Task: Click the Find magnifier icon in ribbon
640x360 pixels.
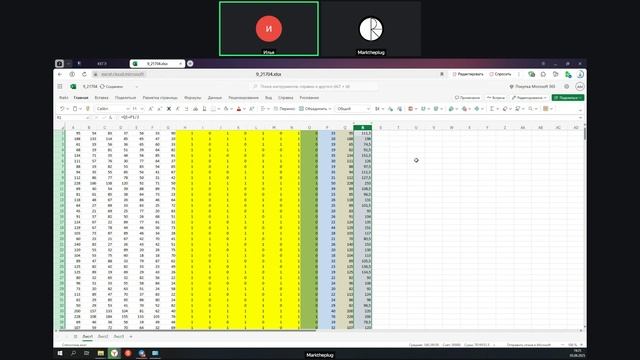Action: click(531, 109)
